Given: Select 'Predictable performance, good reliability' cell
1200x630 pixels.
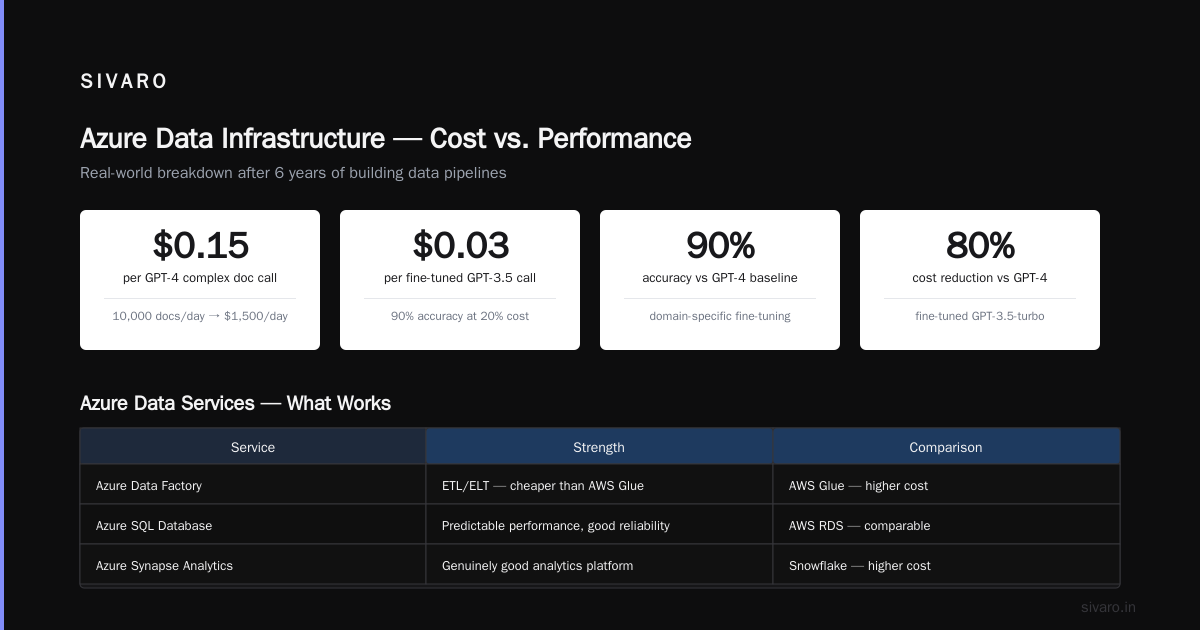Looking at the screenshot, I should coord(599,525).
